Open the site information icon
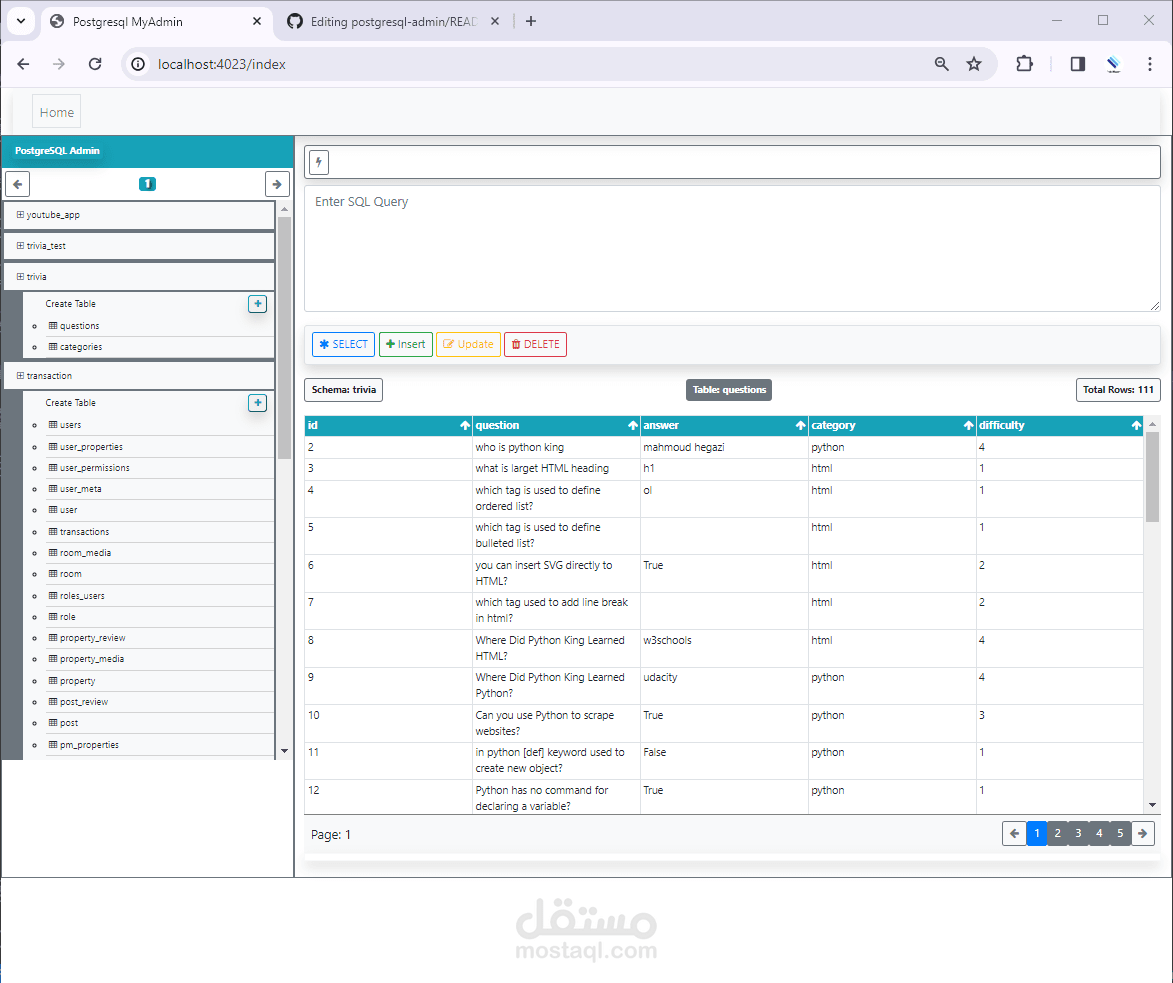 (138, 64)
